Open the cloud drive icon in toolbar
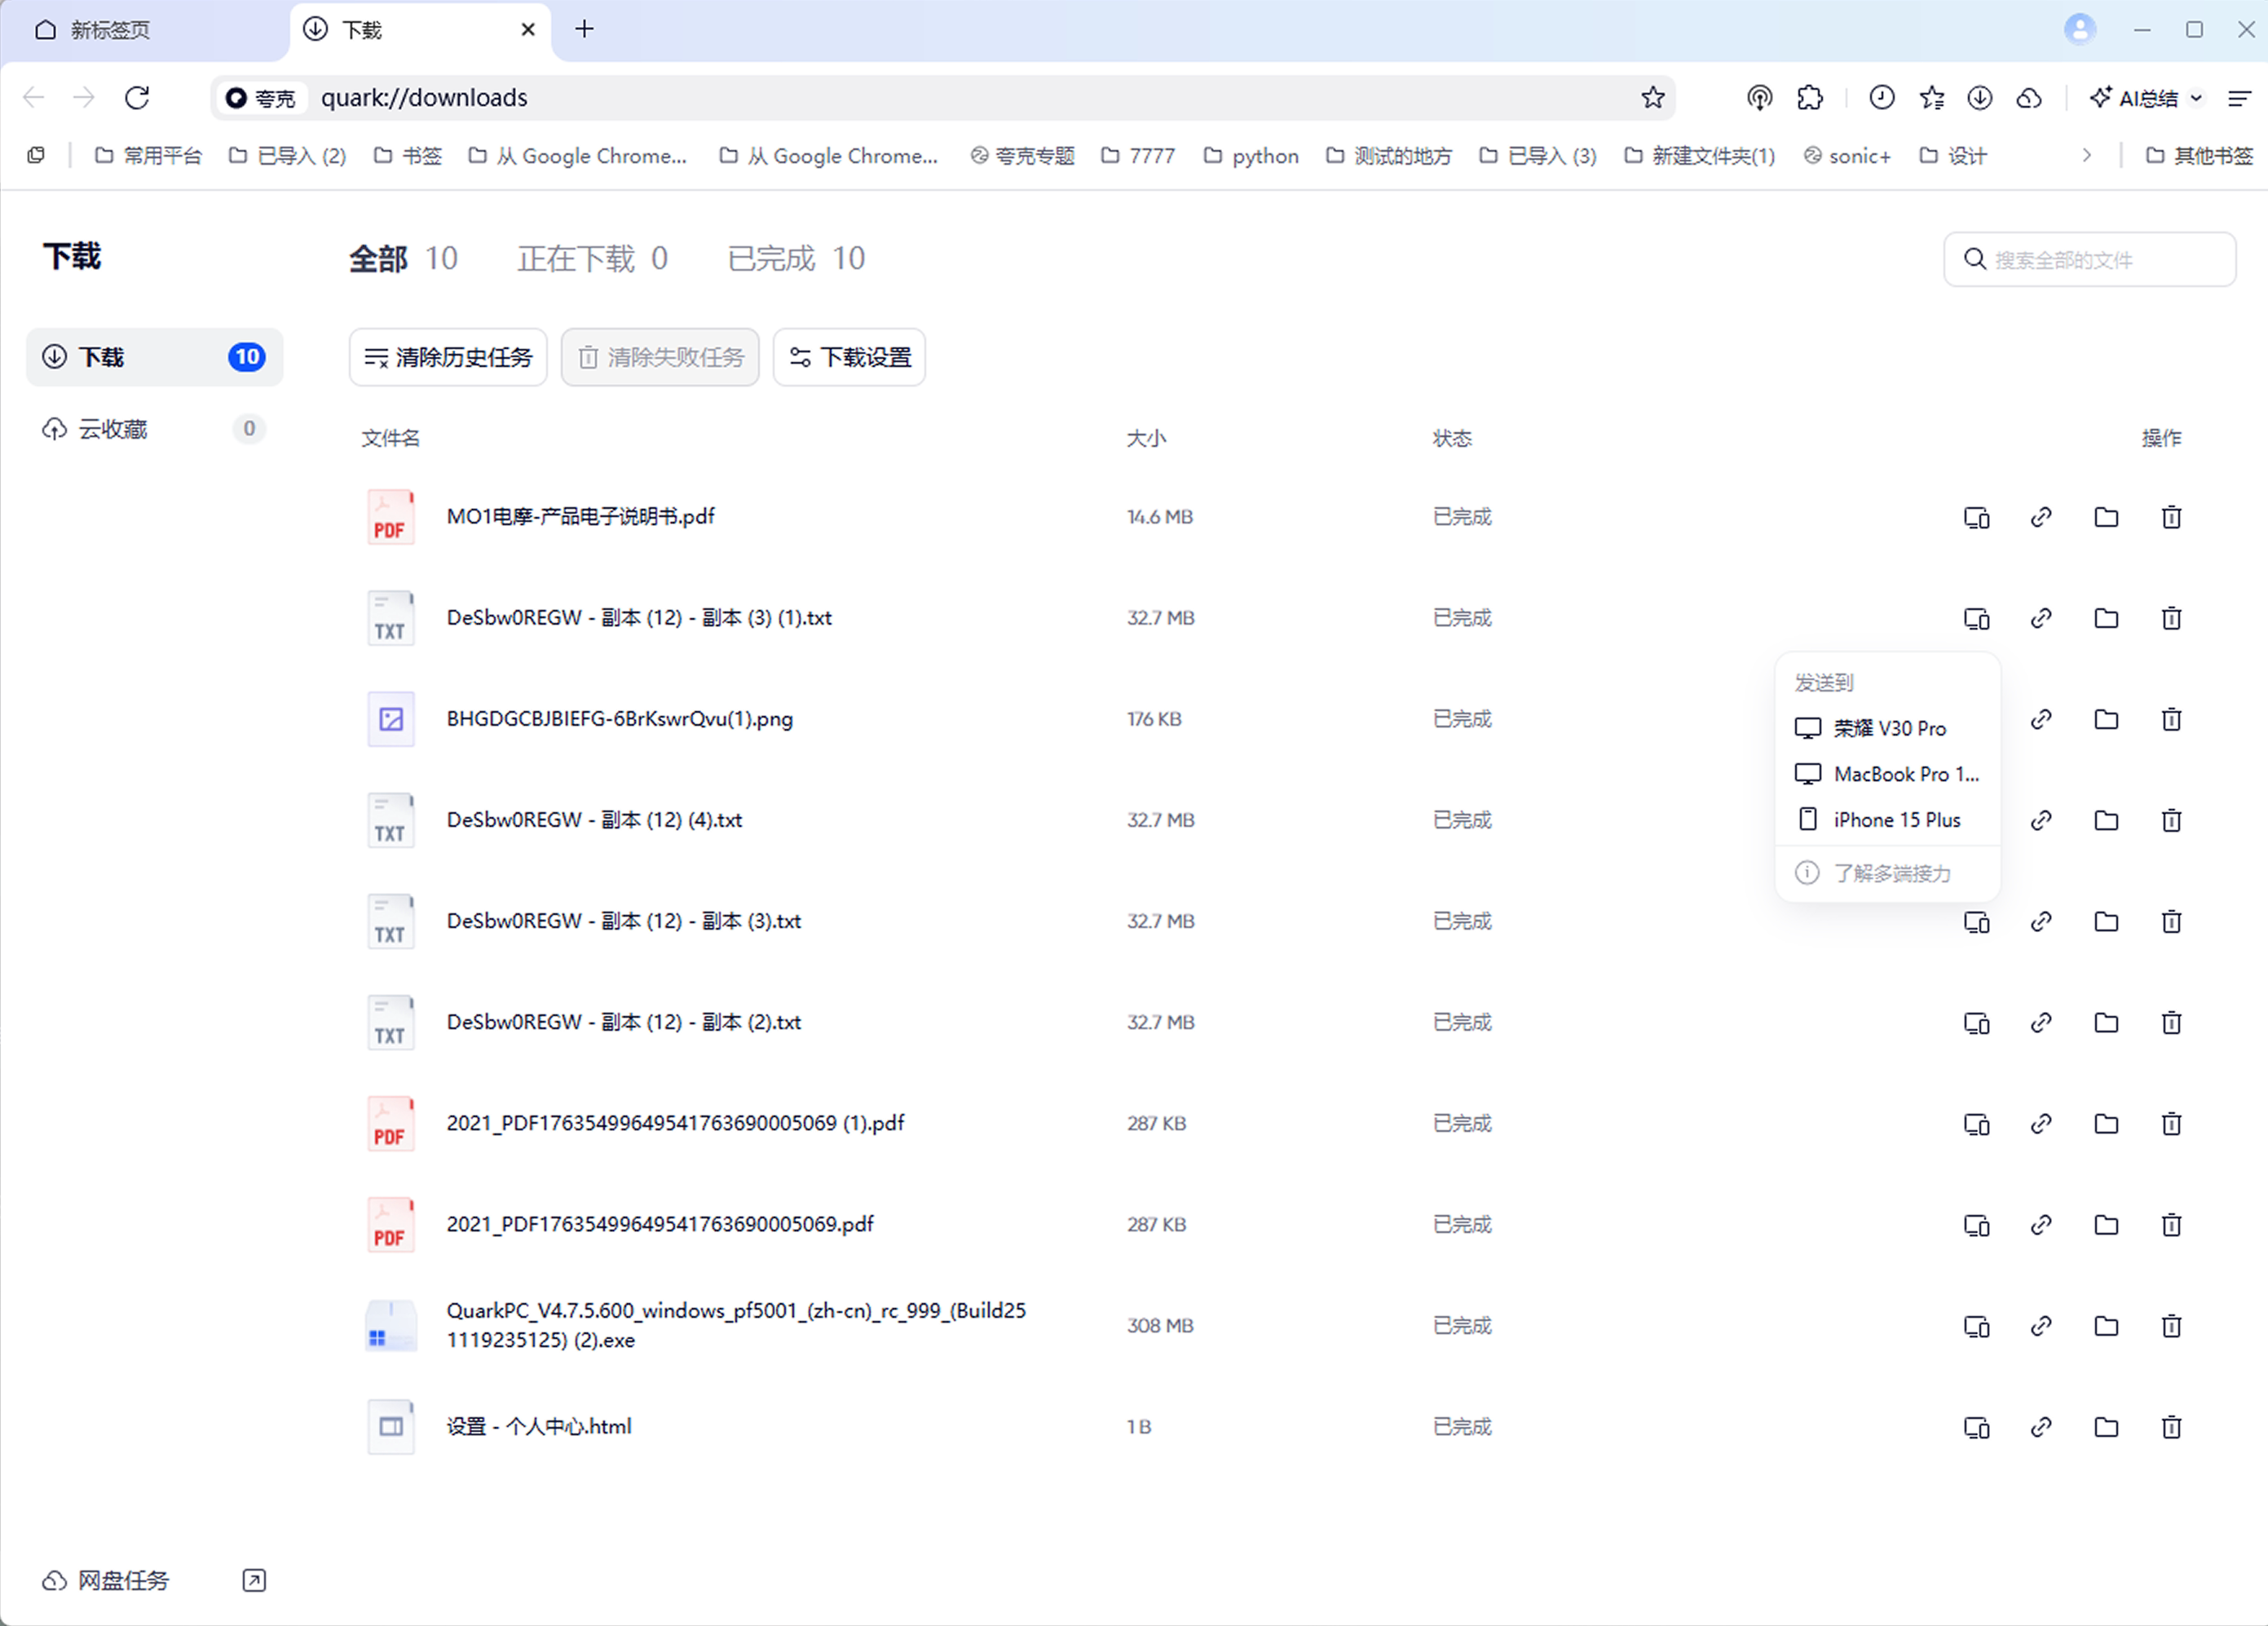 (2028, 97)
